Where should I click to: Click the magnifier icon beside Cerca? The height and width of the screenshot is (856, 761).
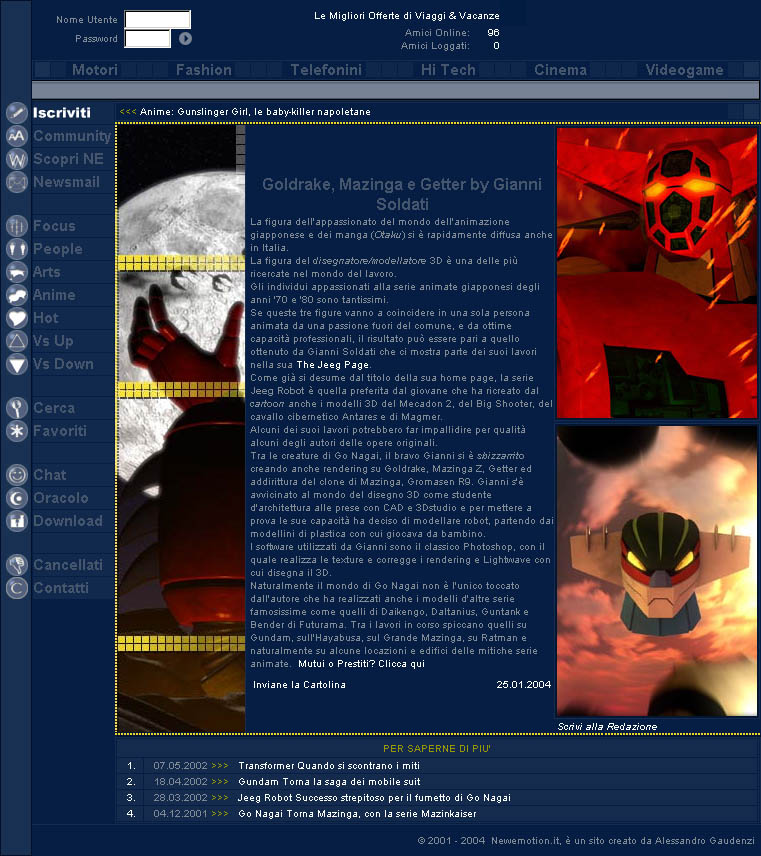coord(17,408)
